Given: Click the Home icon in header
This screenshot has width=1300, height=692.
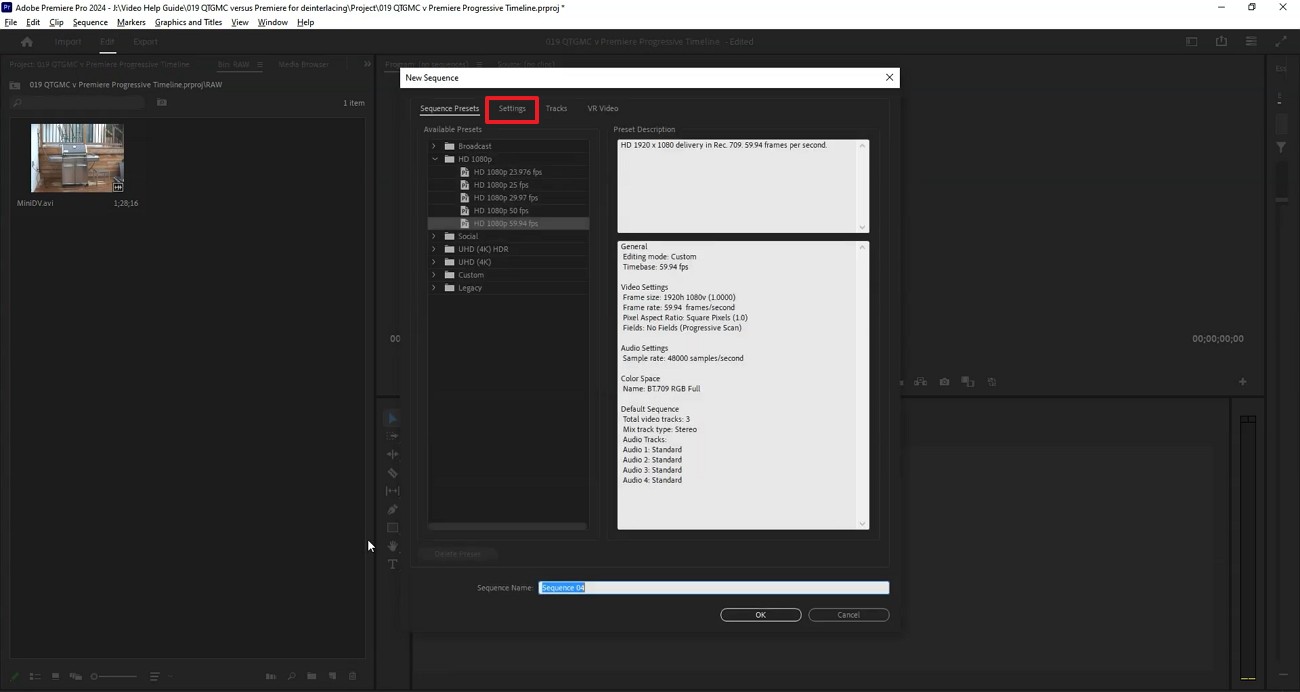Looking at the screenshot, I should (x=27, y=42).
